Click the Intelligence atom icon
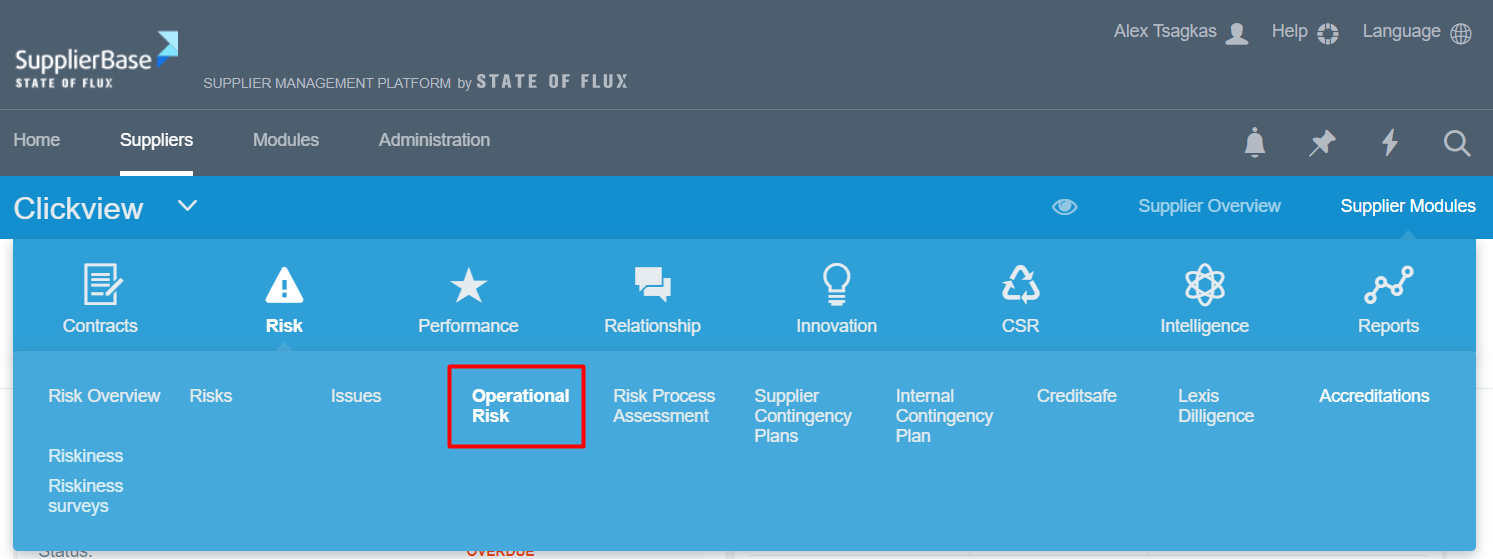 tap(1204, 285)
